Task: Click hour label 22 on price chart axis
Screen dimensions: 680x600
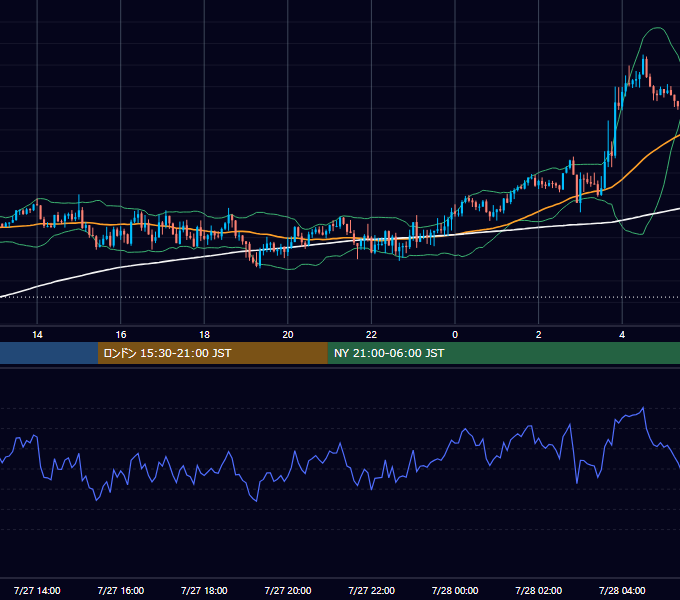Action: [371, 335]
